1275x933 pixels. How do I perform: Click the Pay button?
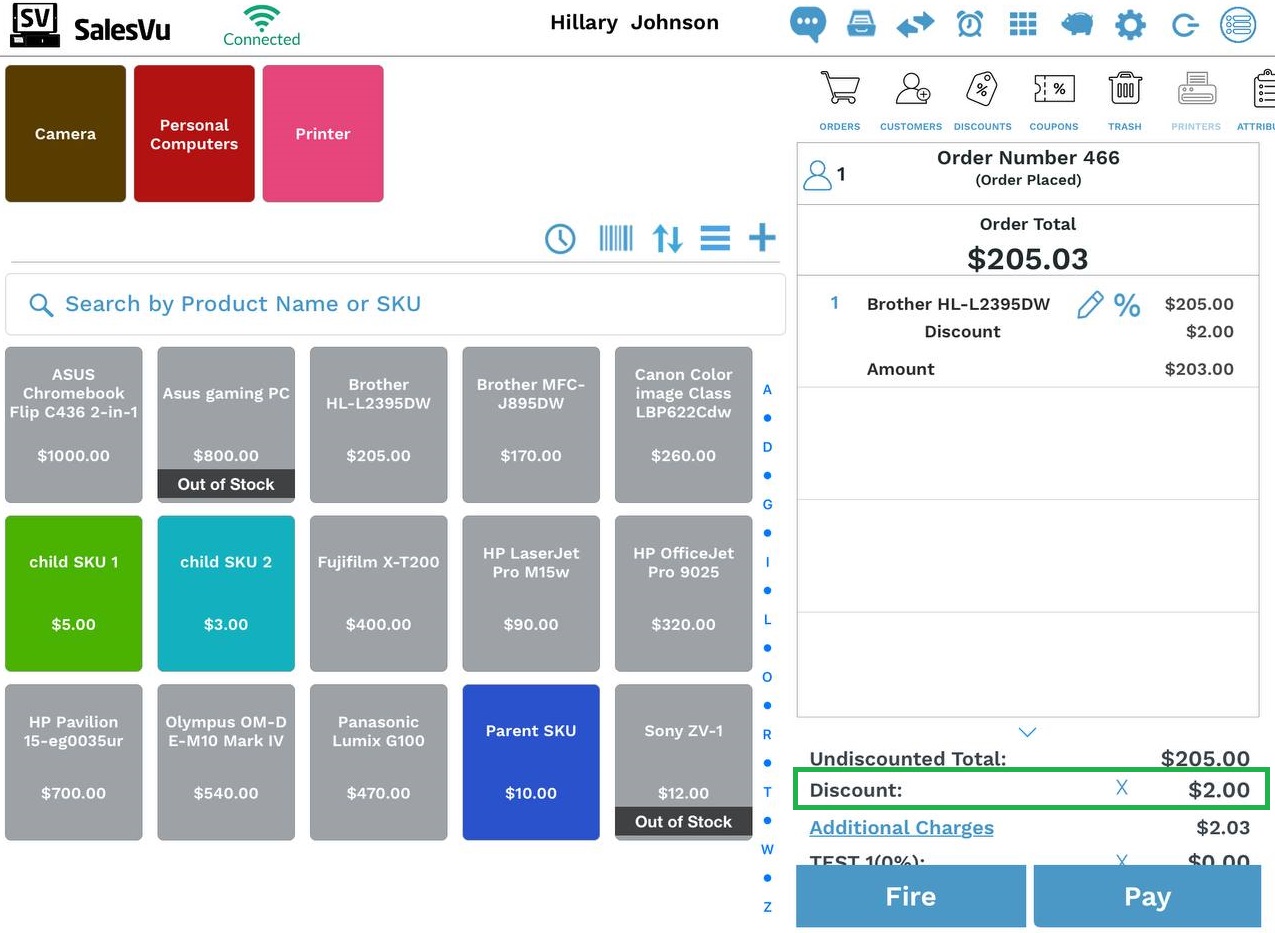point(1147,896)
